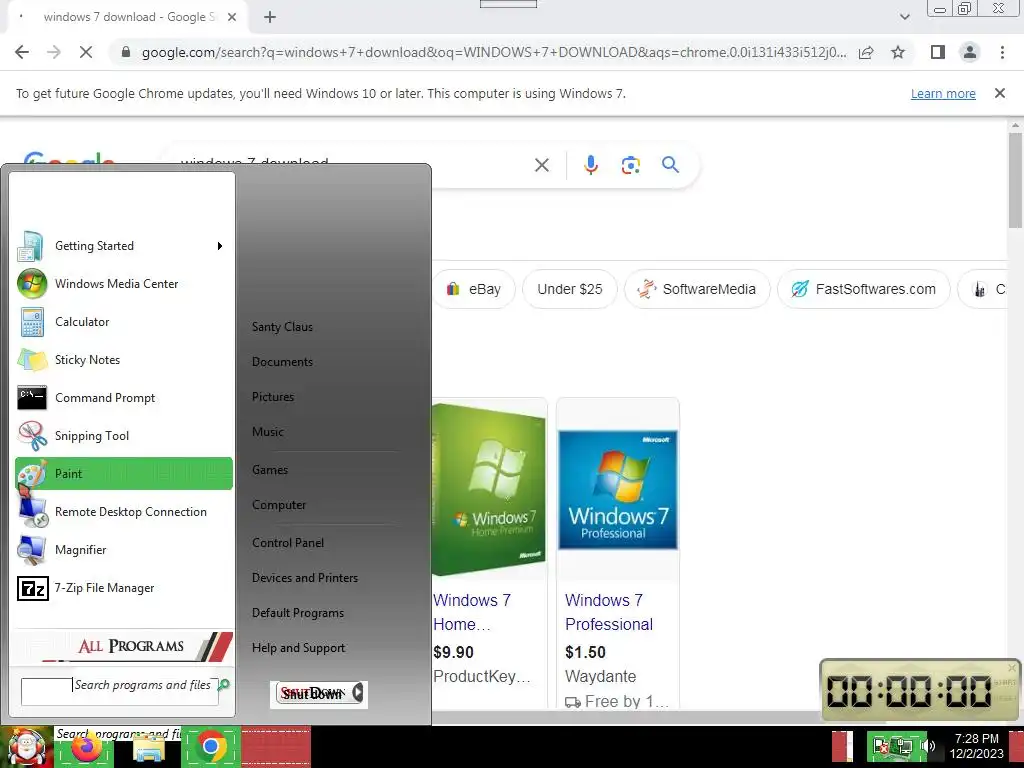Toggle the Chrome side panel

[x=938, y=52]
